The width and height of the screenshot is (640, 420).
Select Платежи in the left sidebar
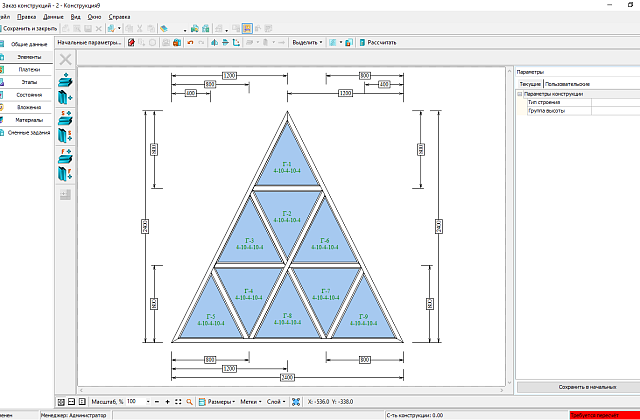click(27, 70)
